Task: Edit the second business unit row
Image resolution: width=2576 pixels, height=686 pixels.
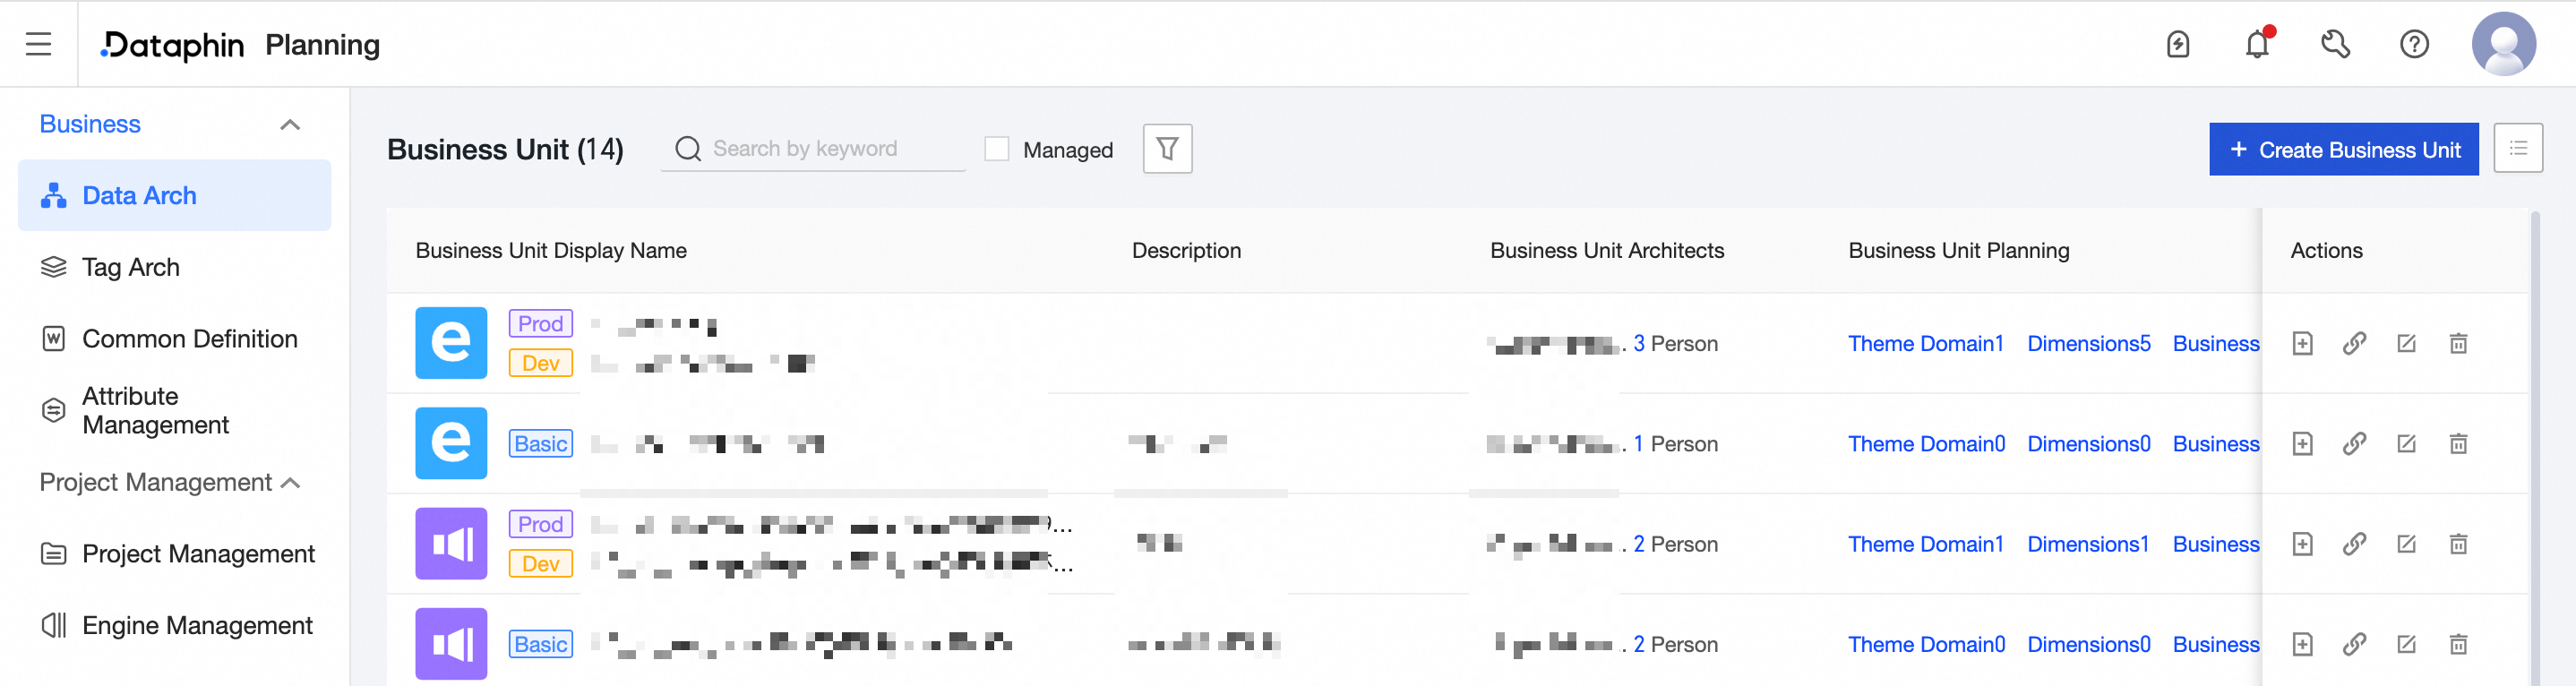Action: [x=2406, y=444]
